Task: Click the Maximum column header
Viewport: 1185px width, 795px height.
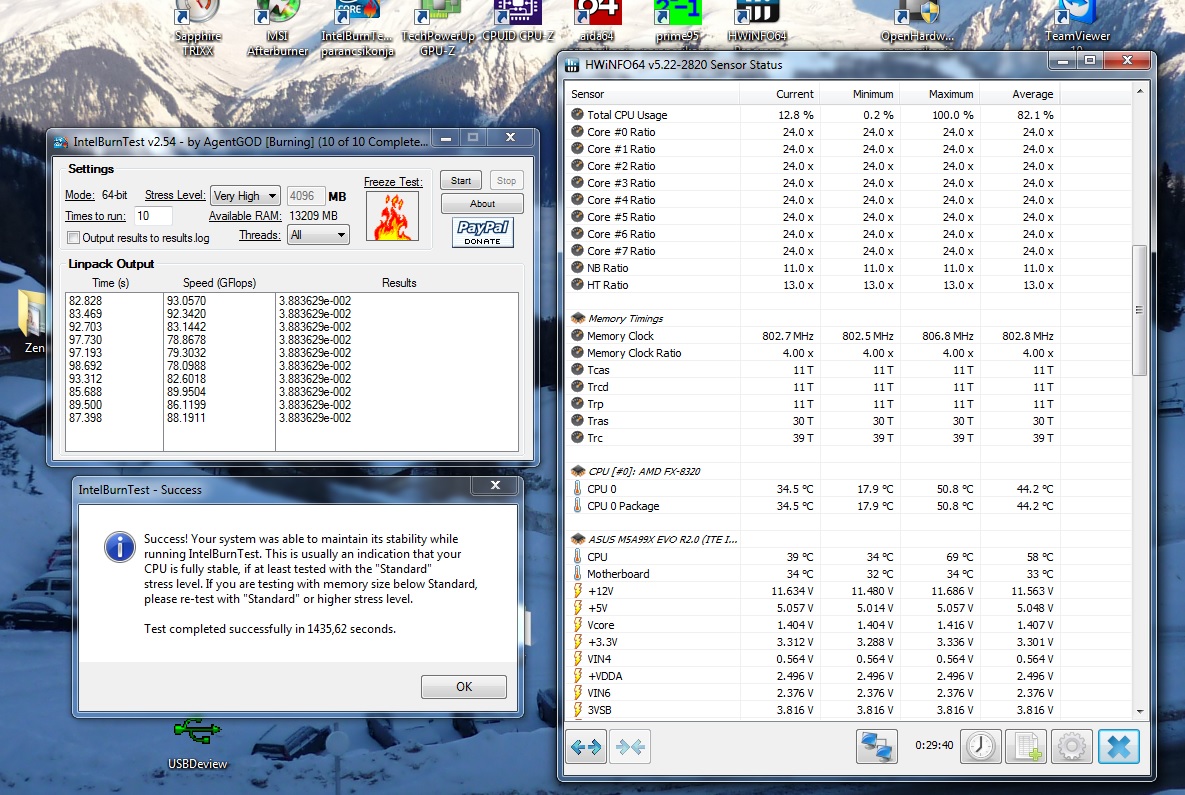Action: (x=939, y=94)
